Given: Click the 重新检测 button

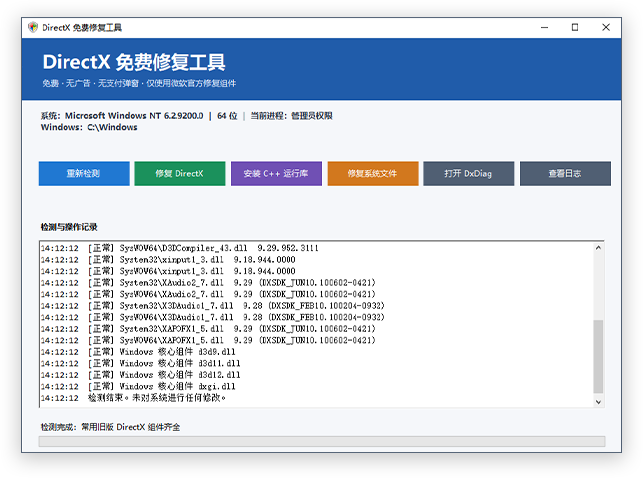Looking at the screenshot, I should [x=84, y=173].
